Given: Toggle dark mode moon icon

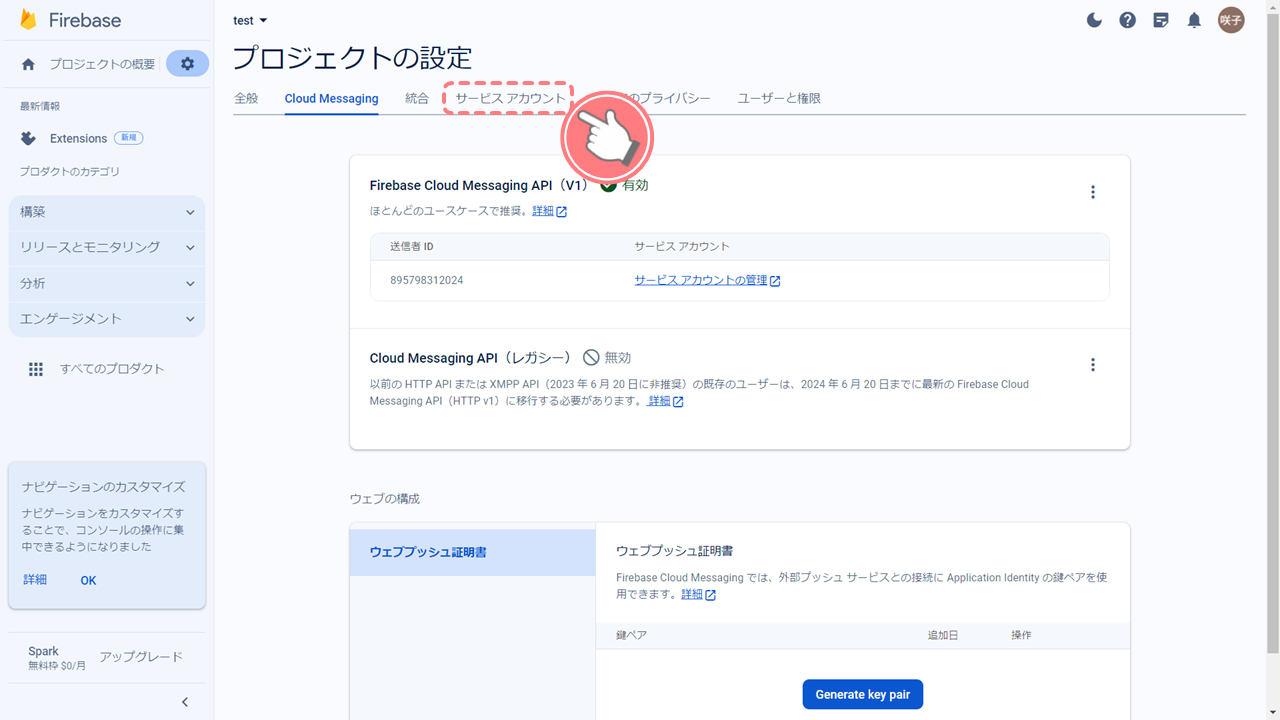Looking at the screenshot, I should click(1094, 20).
